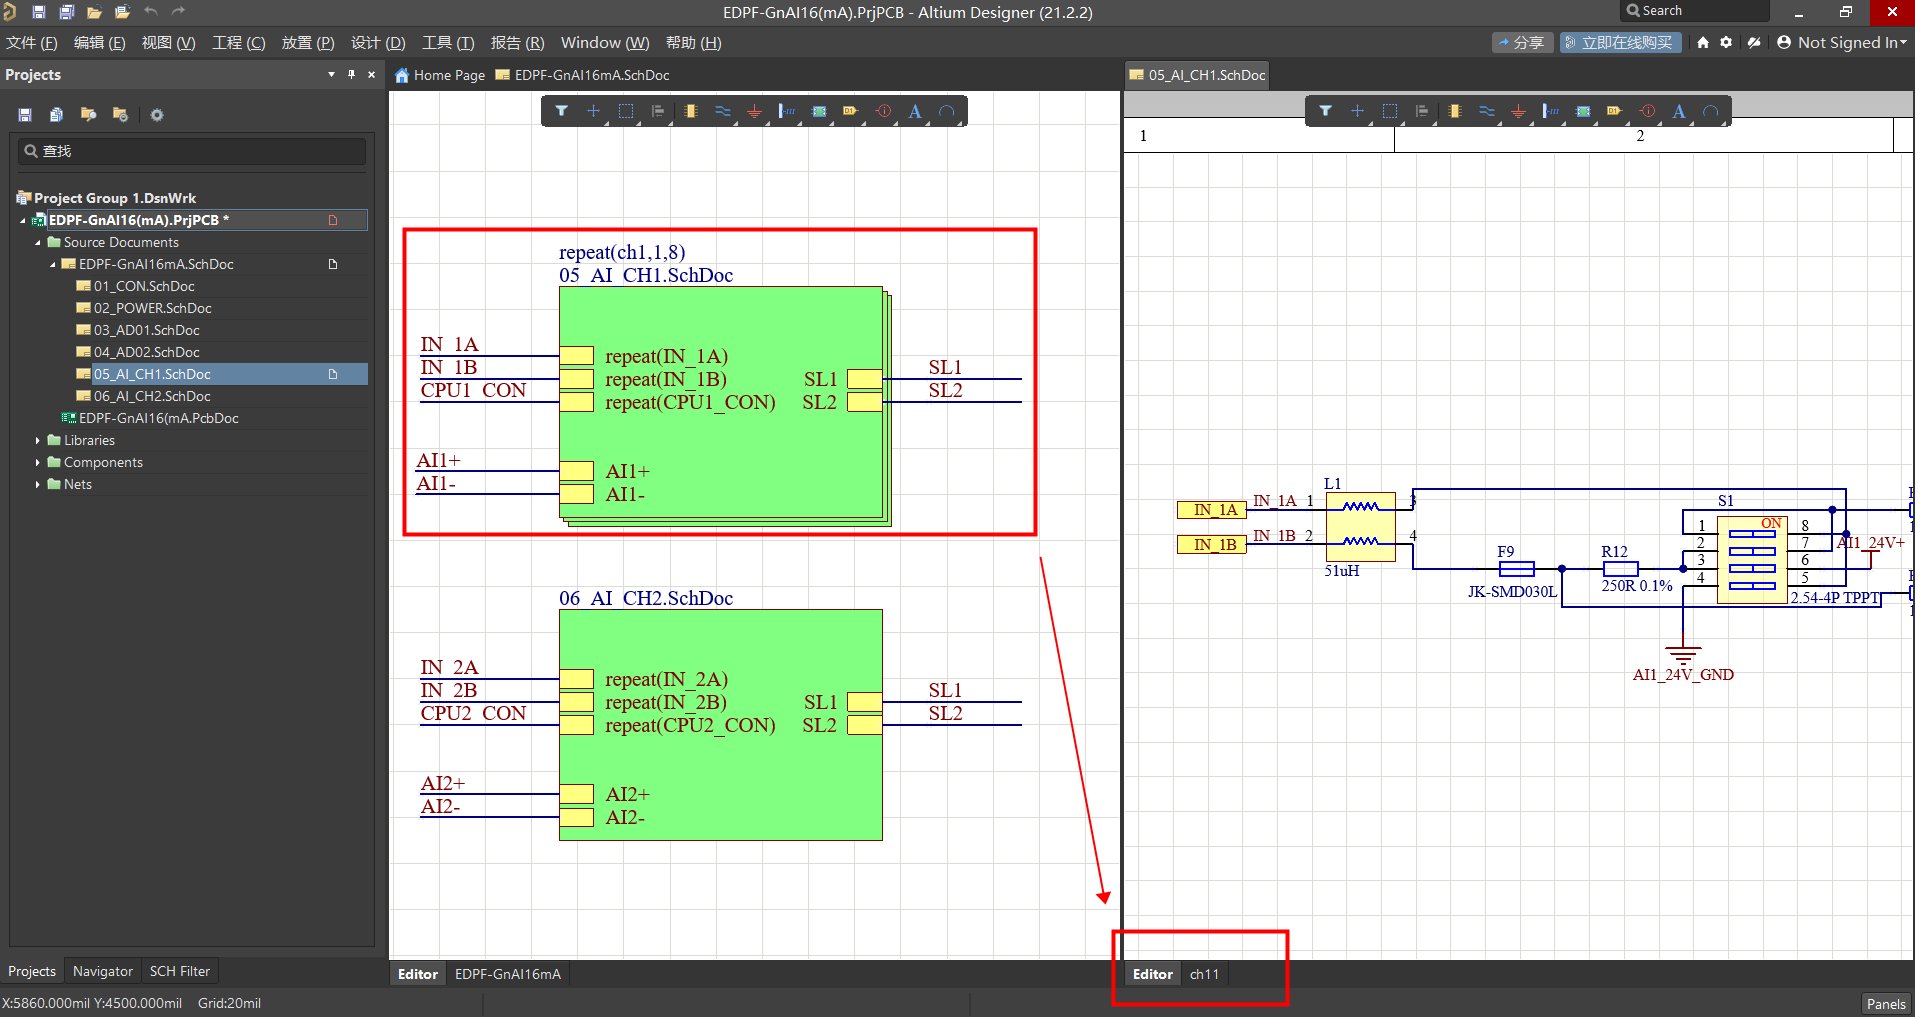Viewport: 1915px width, 1017px height.
Task: Switch to the Navigator panel tab
Action: pyautogui.click(x=102, y=971)
